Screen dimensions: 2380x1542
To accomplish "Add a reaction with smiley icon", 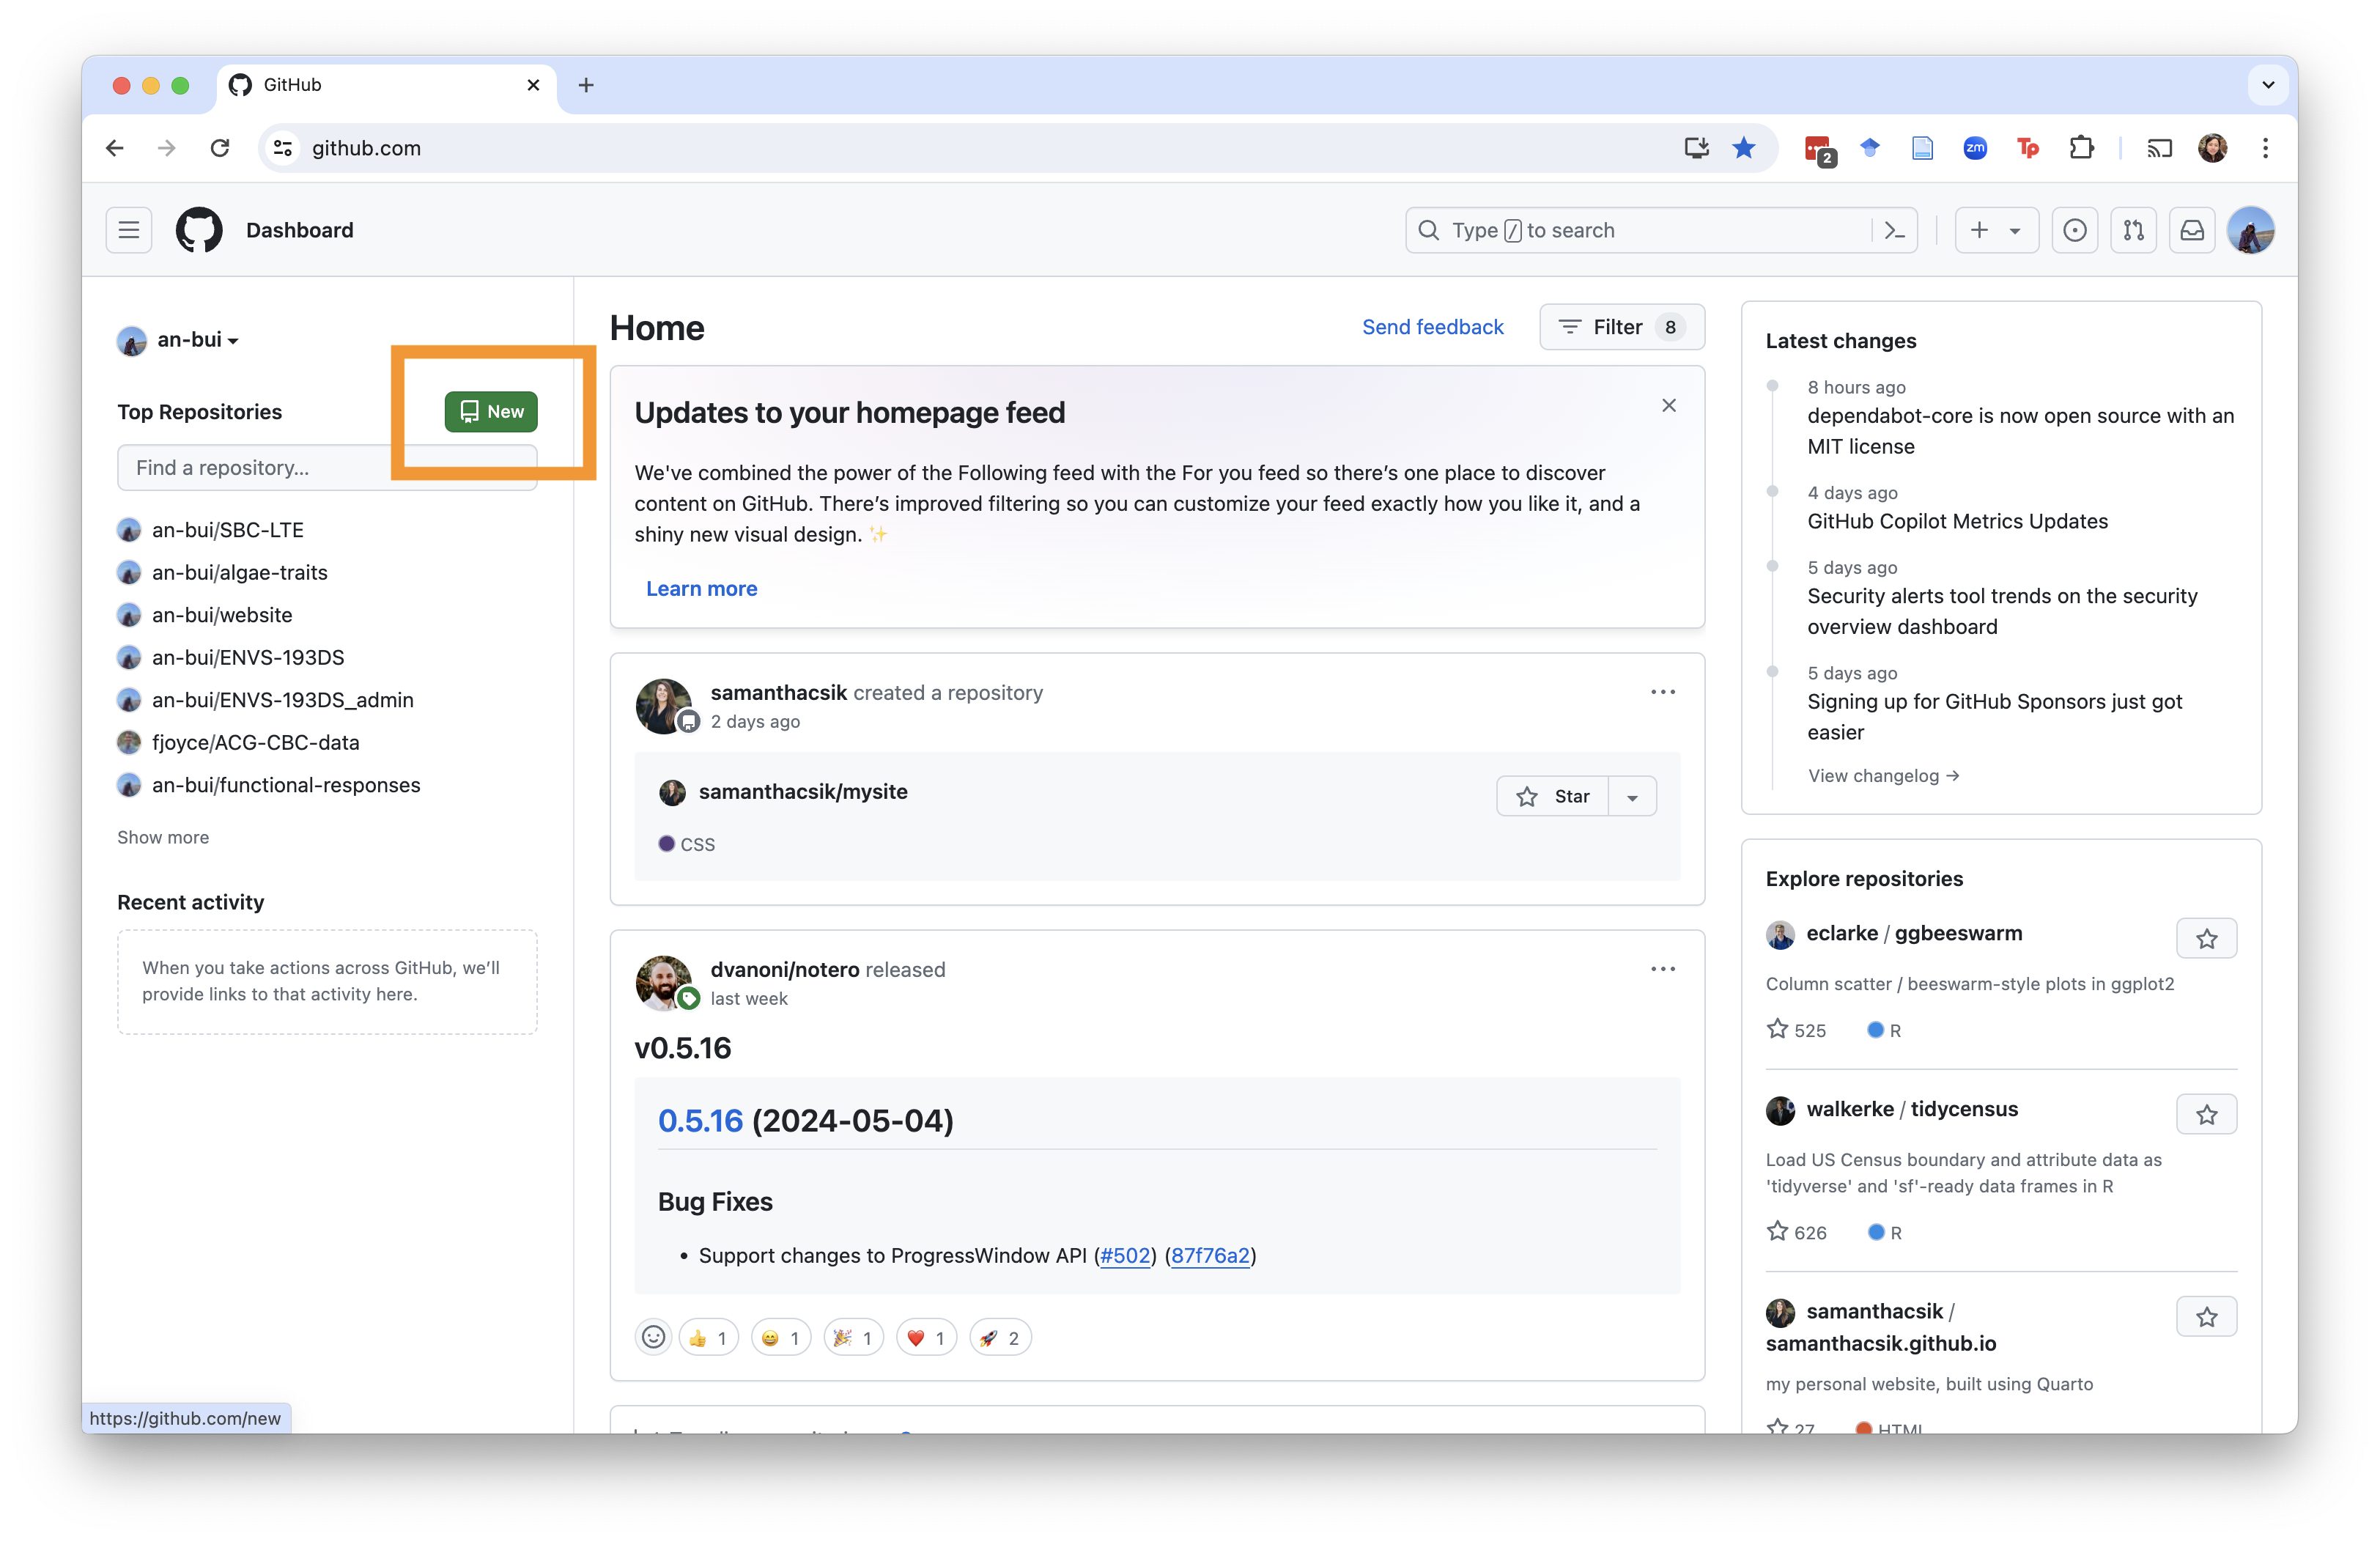I will pyautogui.click(x=653, y=1337).
